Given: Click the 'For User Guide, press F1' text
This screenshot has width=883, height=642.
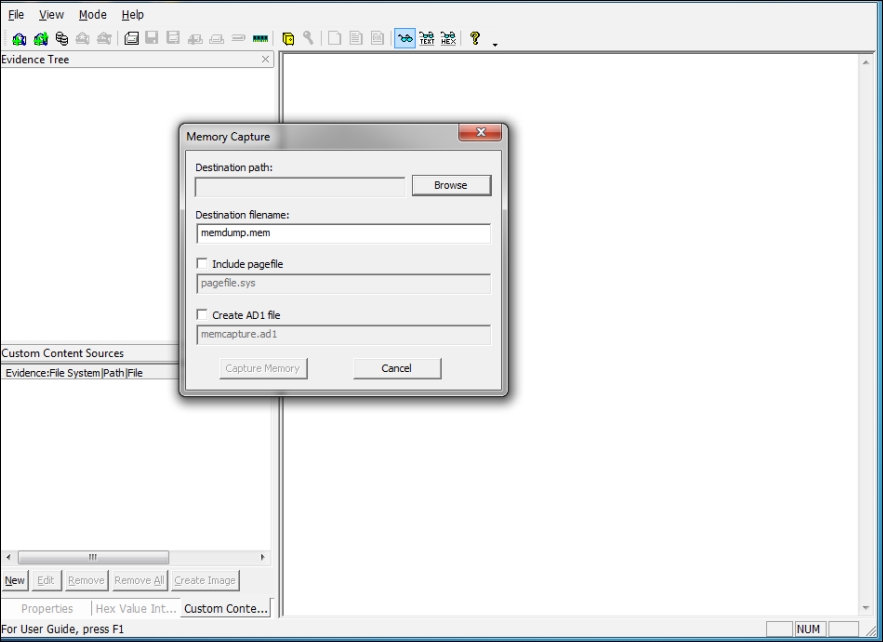Looking at the screenshot, I should [x=63, y=629].
